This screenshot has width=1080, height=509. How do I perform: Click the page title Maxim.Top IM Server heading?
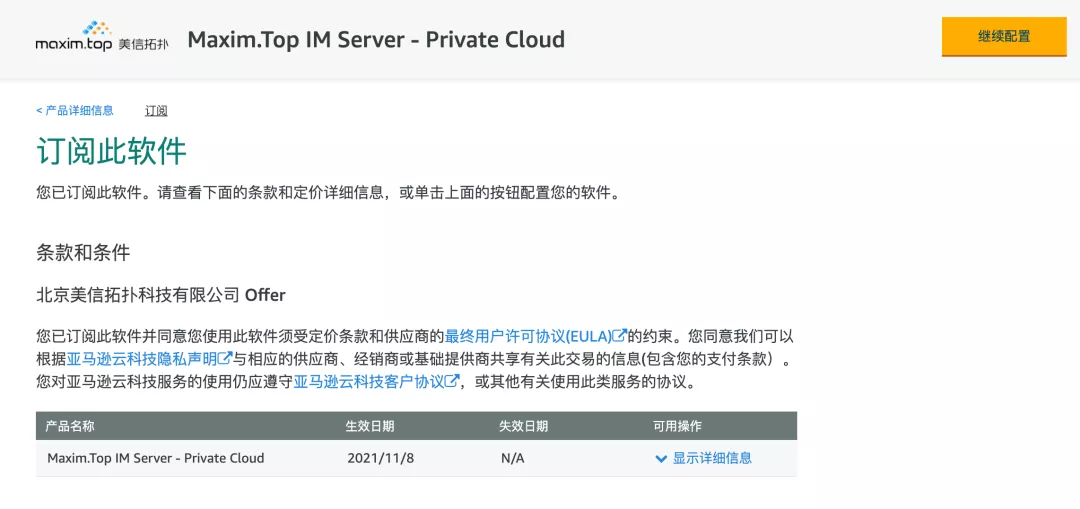376,39
